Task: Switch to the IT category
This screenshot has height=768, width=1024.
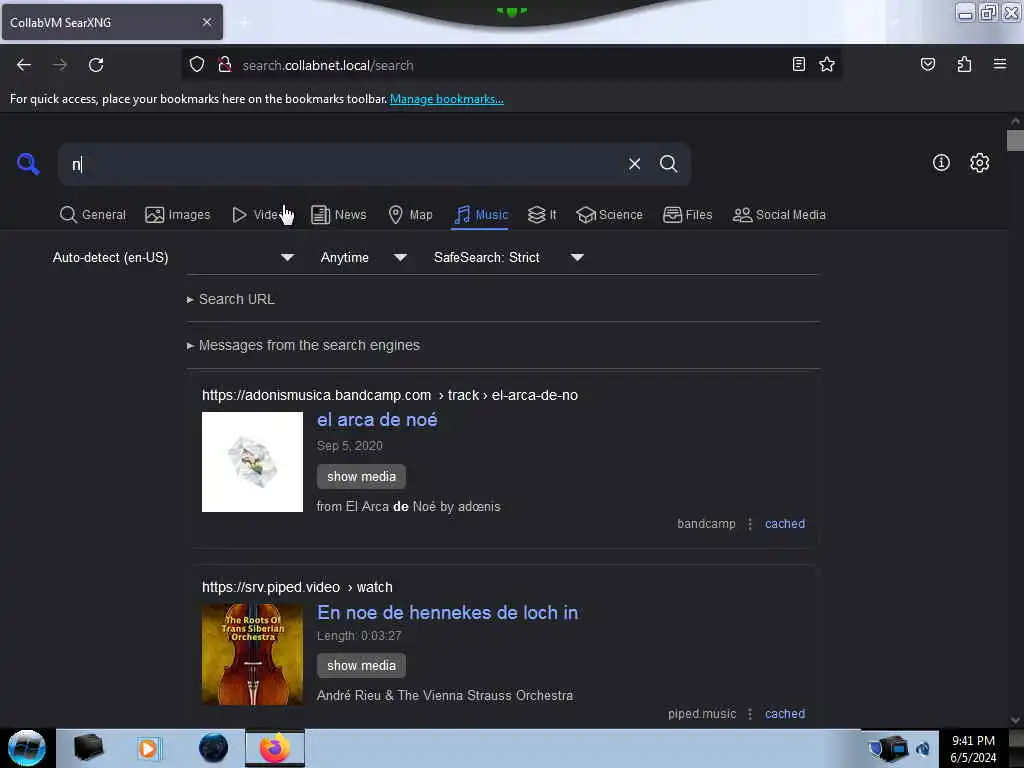Action: pos(542,215)
